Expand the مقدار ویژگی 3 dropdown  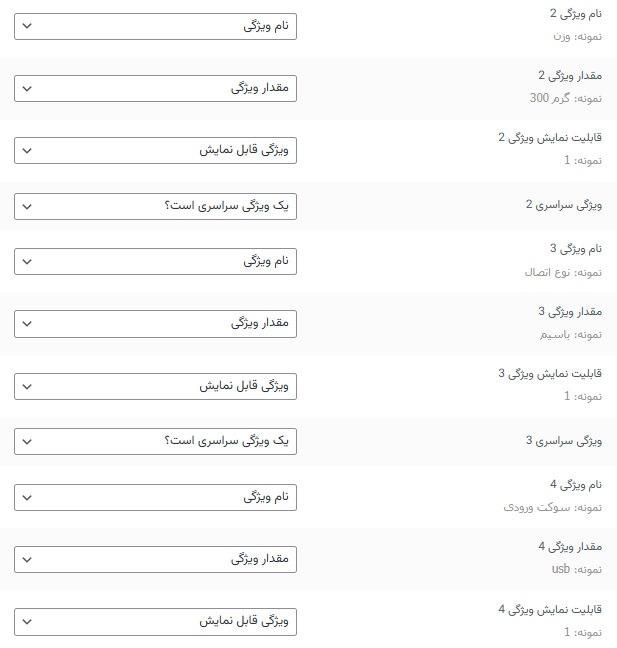155,324
